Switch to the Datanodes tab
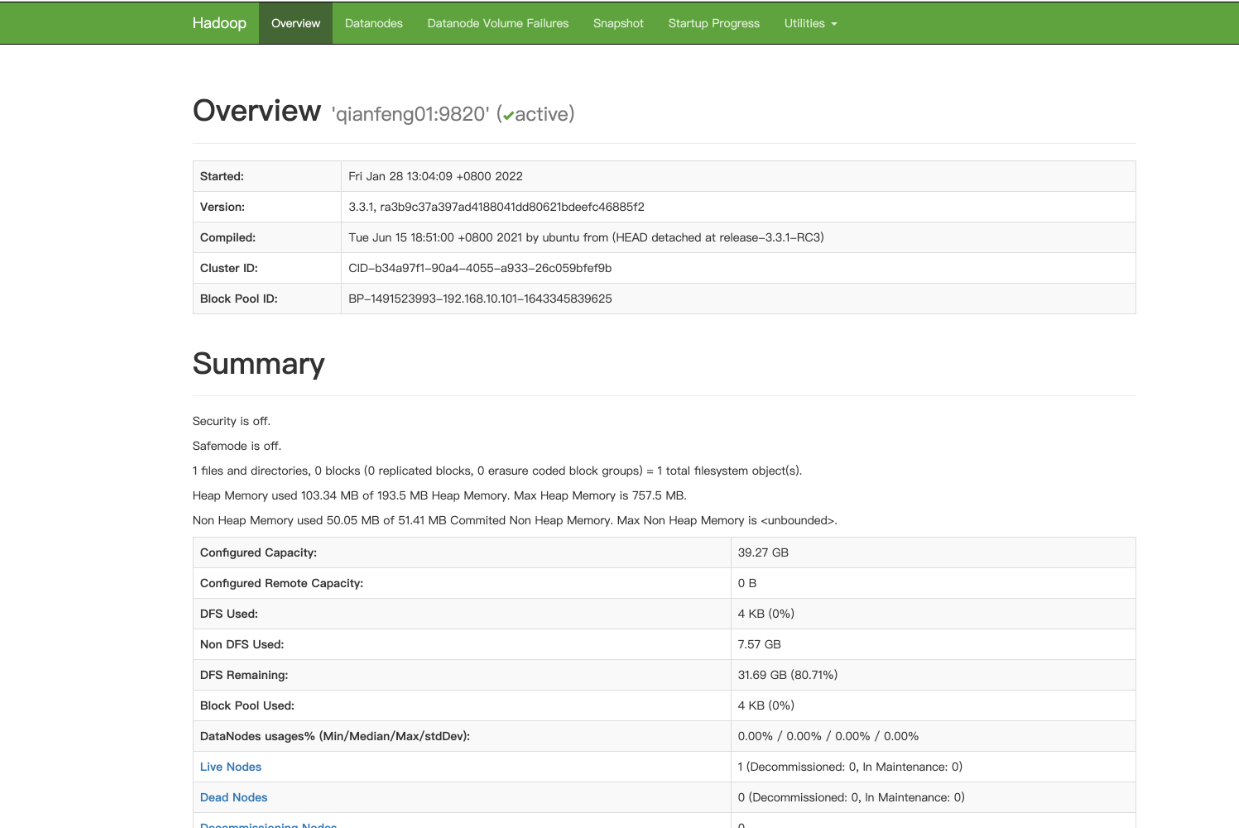 pos(374,23)
